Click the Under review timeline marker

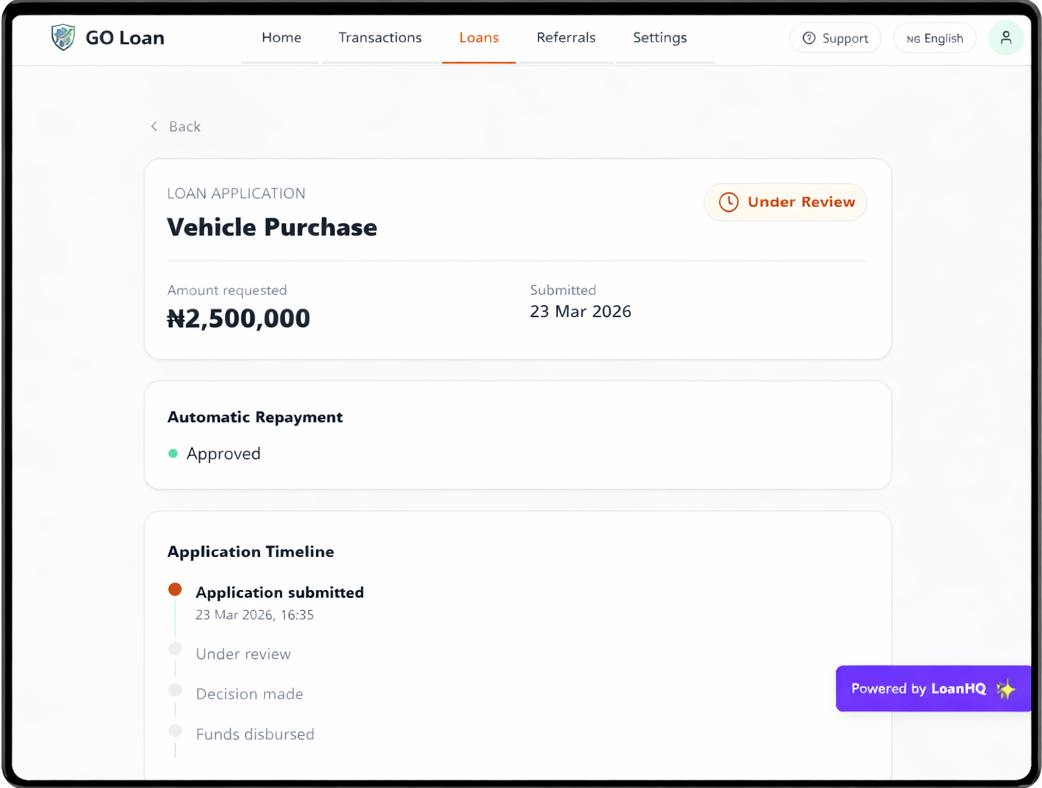[x=175, y=650]
